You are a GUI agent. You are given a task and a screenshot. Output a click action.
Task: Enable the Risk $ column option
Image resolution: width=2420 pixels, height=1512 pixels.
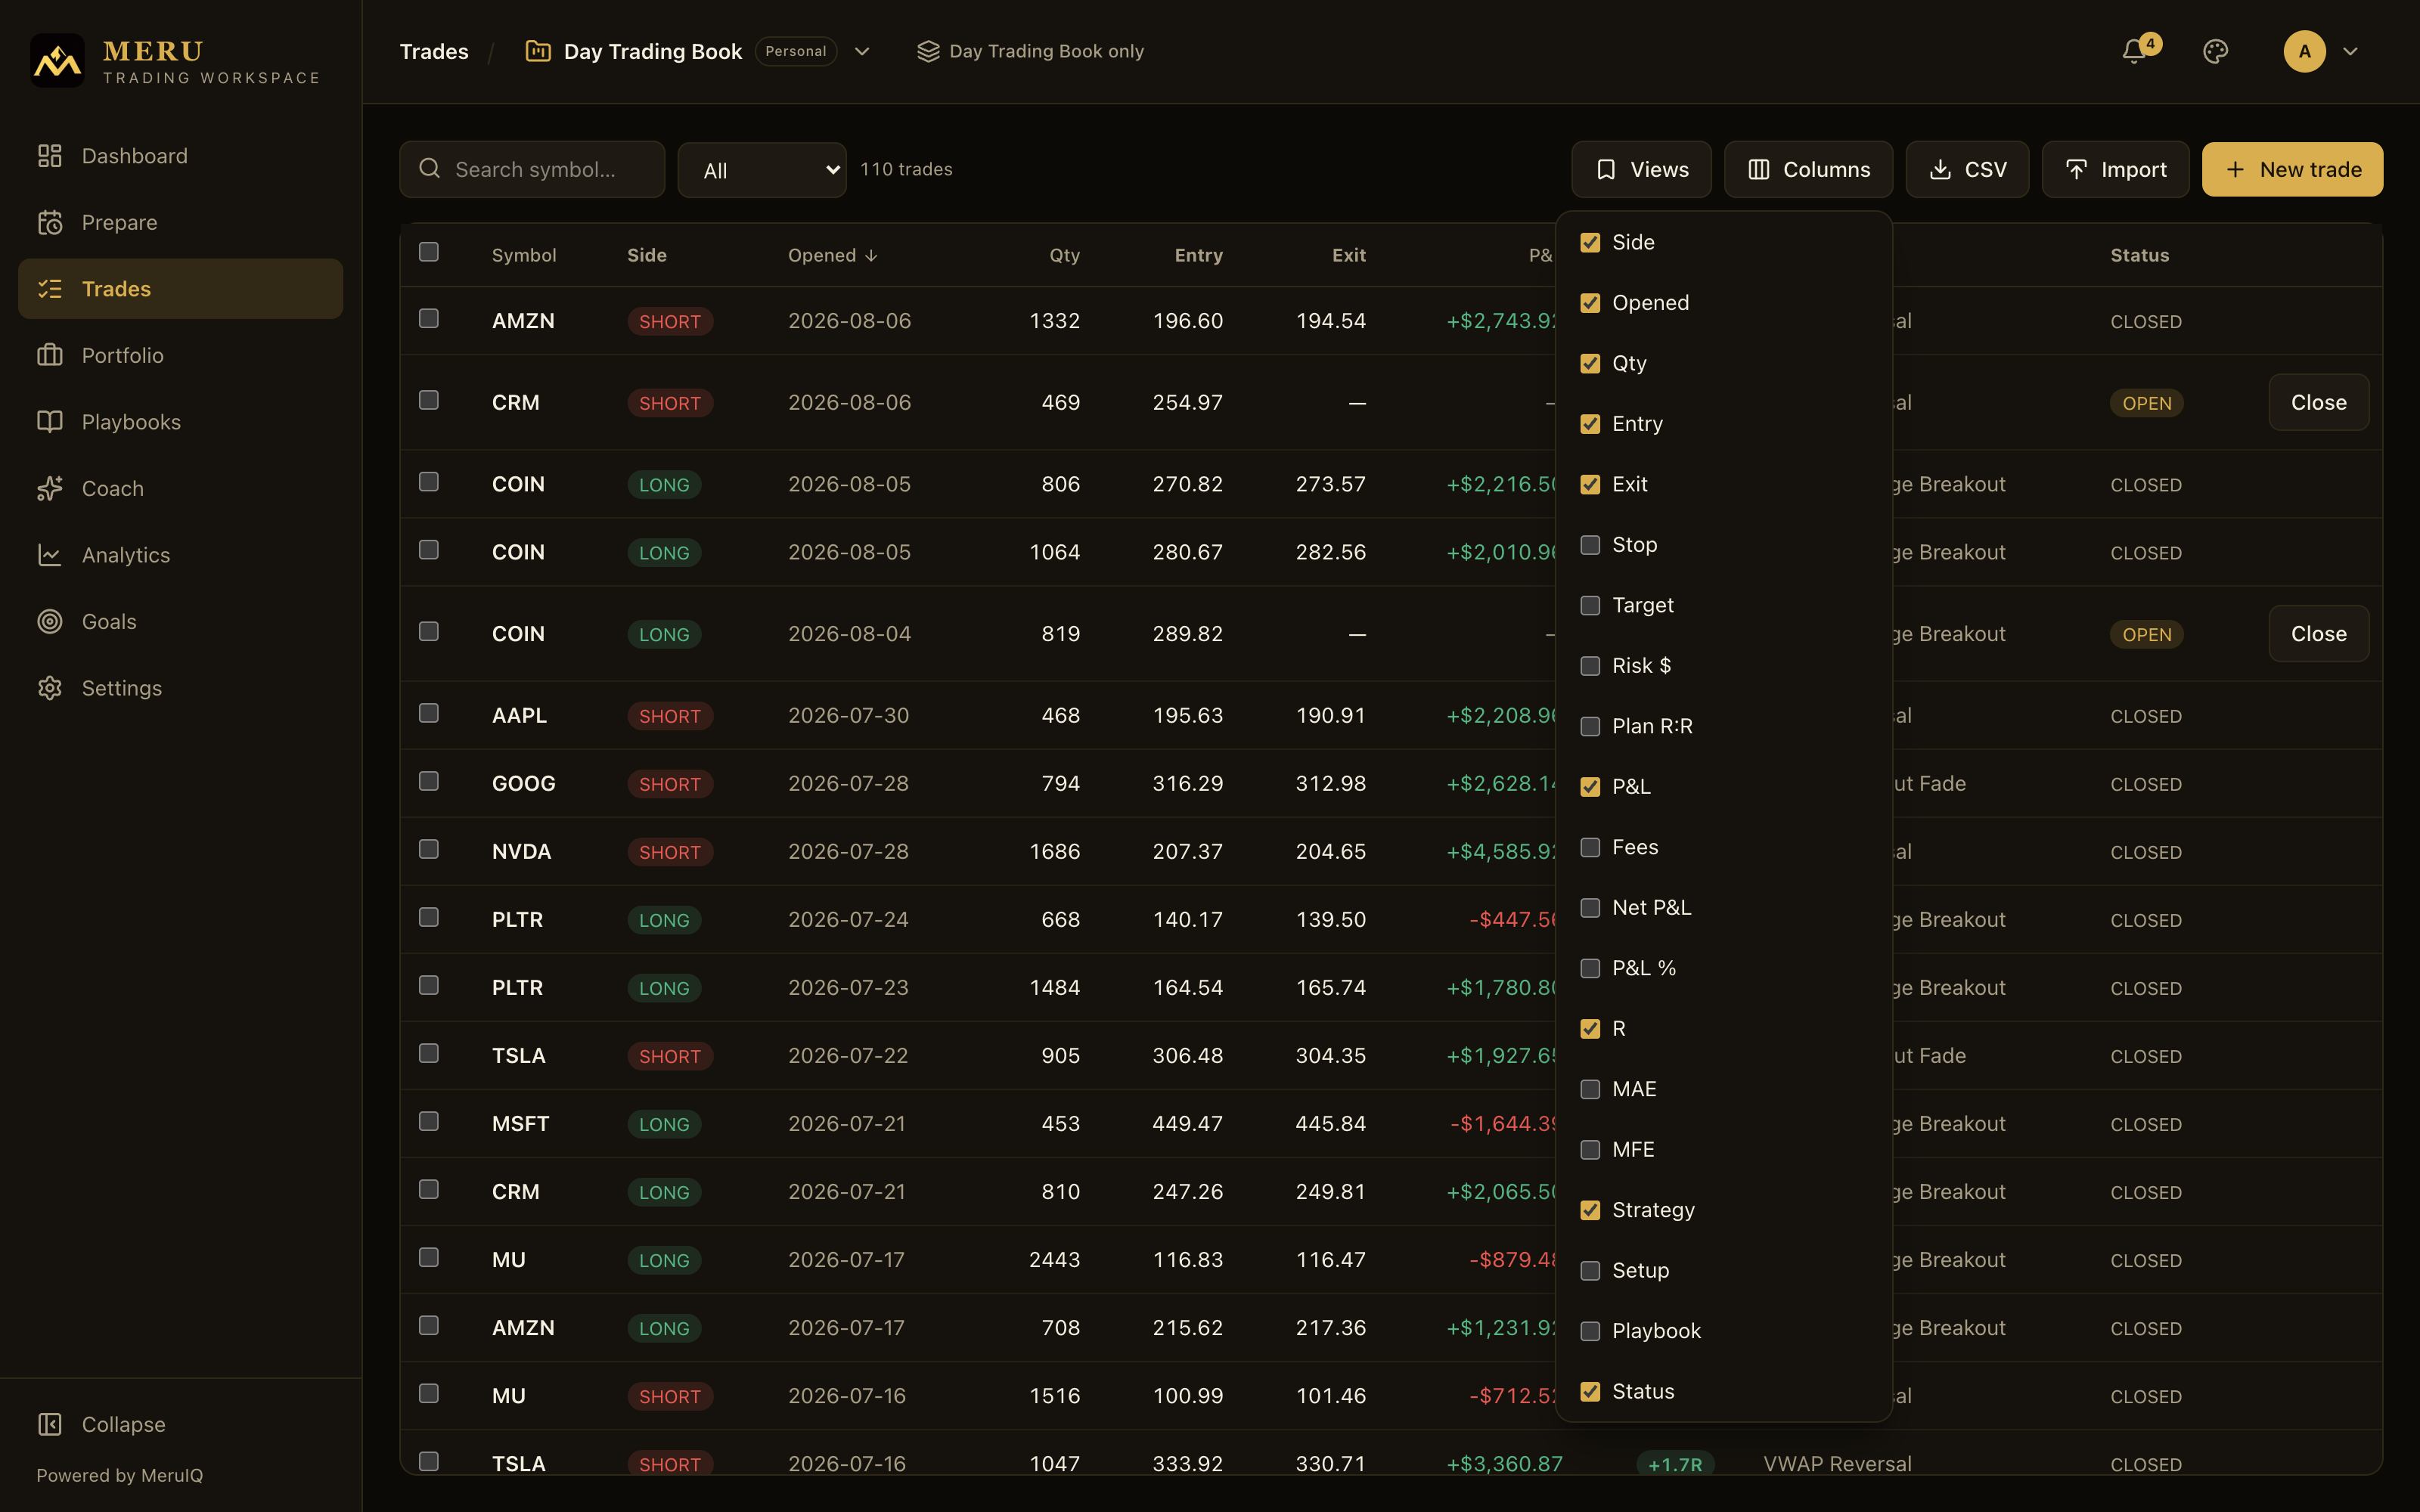[x=1590, y=666]
